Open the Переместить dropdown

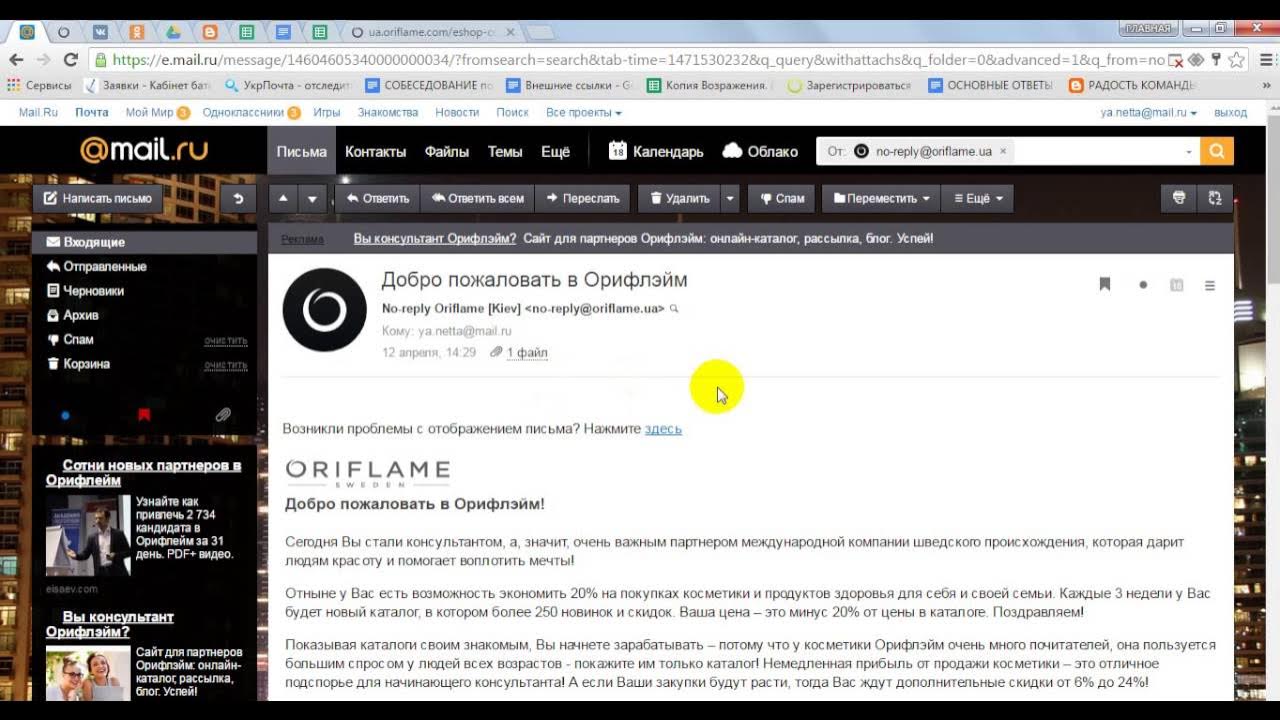[x=881, y=198]
